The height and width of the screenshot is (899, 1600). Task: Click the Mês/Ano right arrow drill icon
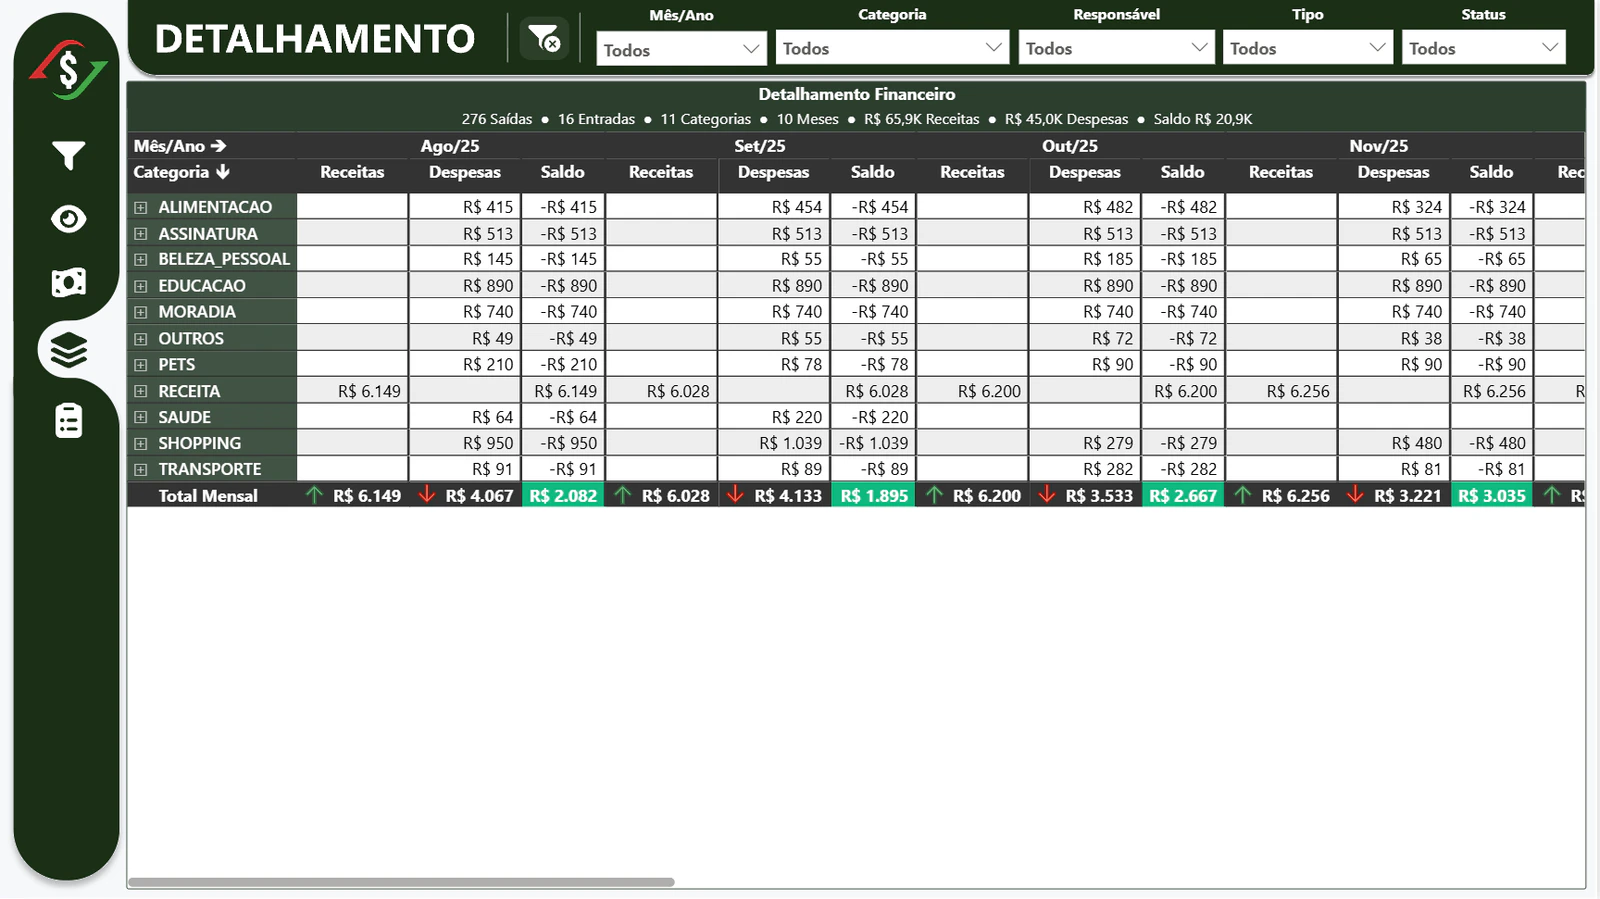pos(219,146)
